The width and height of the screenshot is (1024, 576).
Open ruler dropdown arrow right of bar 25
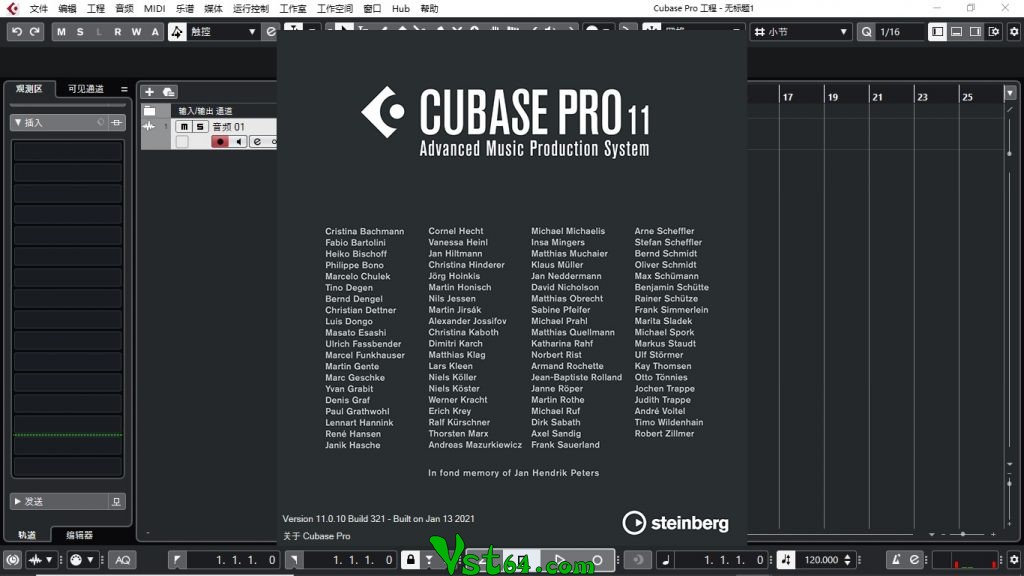(1010, 93)
